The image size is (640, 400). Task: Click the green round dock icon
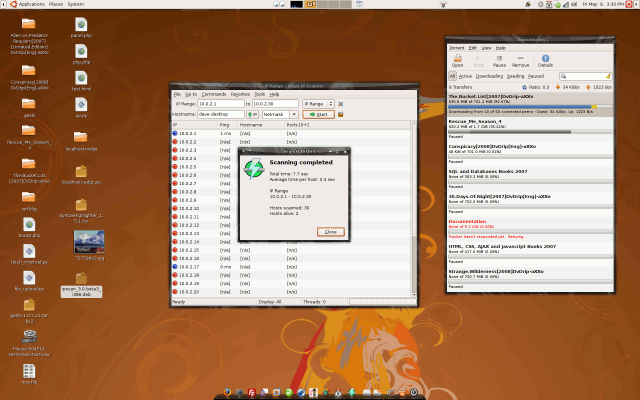289,393
